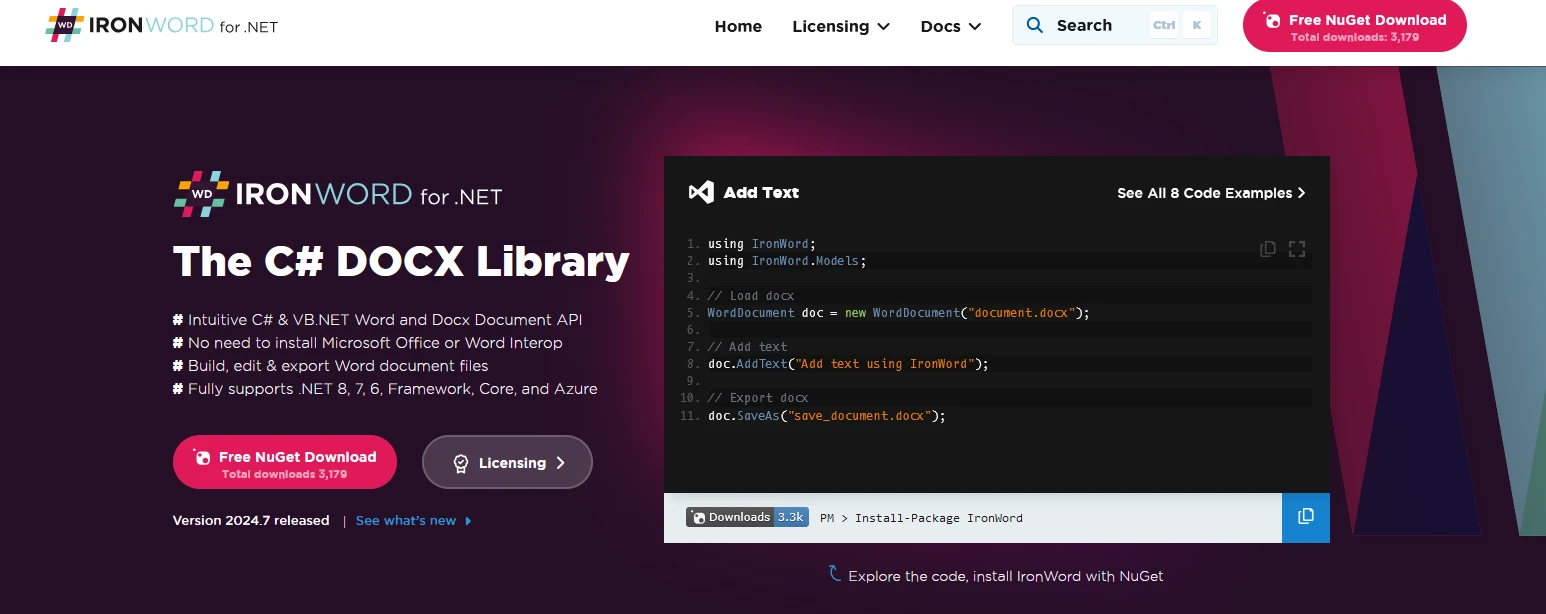Click the blue copy install command button
1546x614 pixels.
pos(1305,517)
